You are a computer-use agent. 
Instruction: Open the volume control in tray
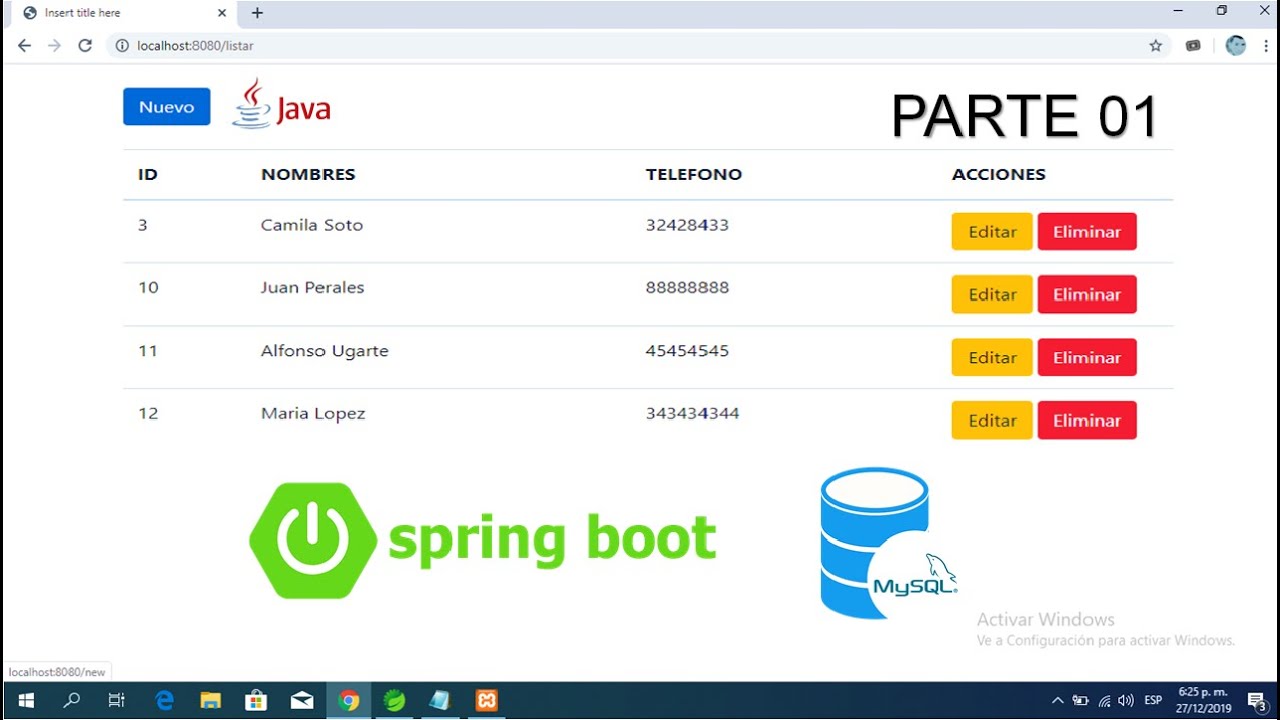click(x=1126, y=700)
